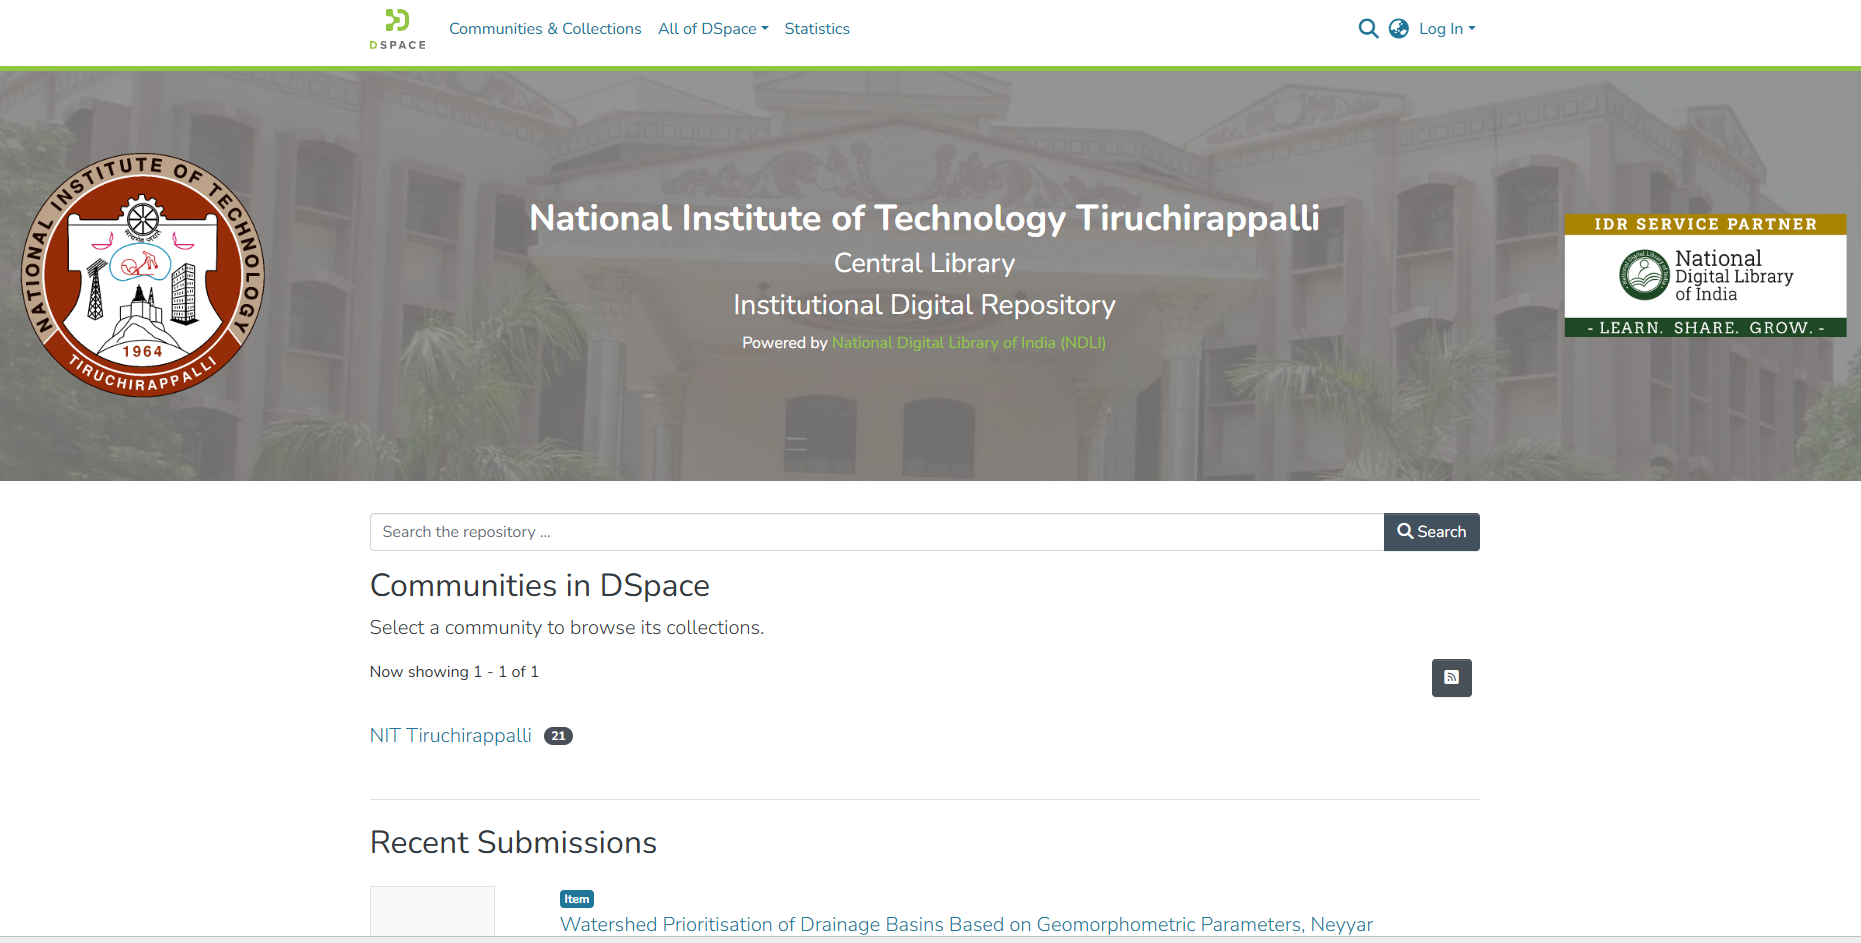Focus the Search the repository input field
The width and height of the screenshot is (1861, 943).
point(877,532)
